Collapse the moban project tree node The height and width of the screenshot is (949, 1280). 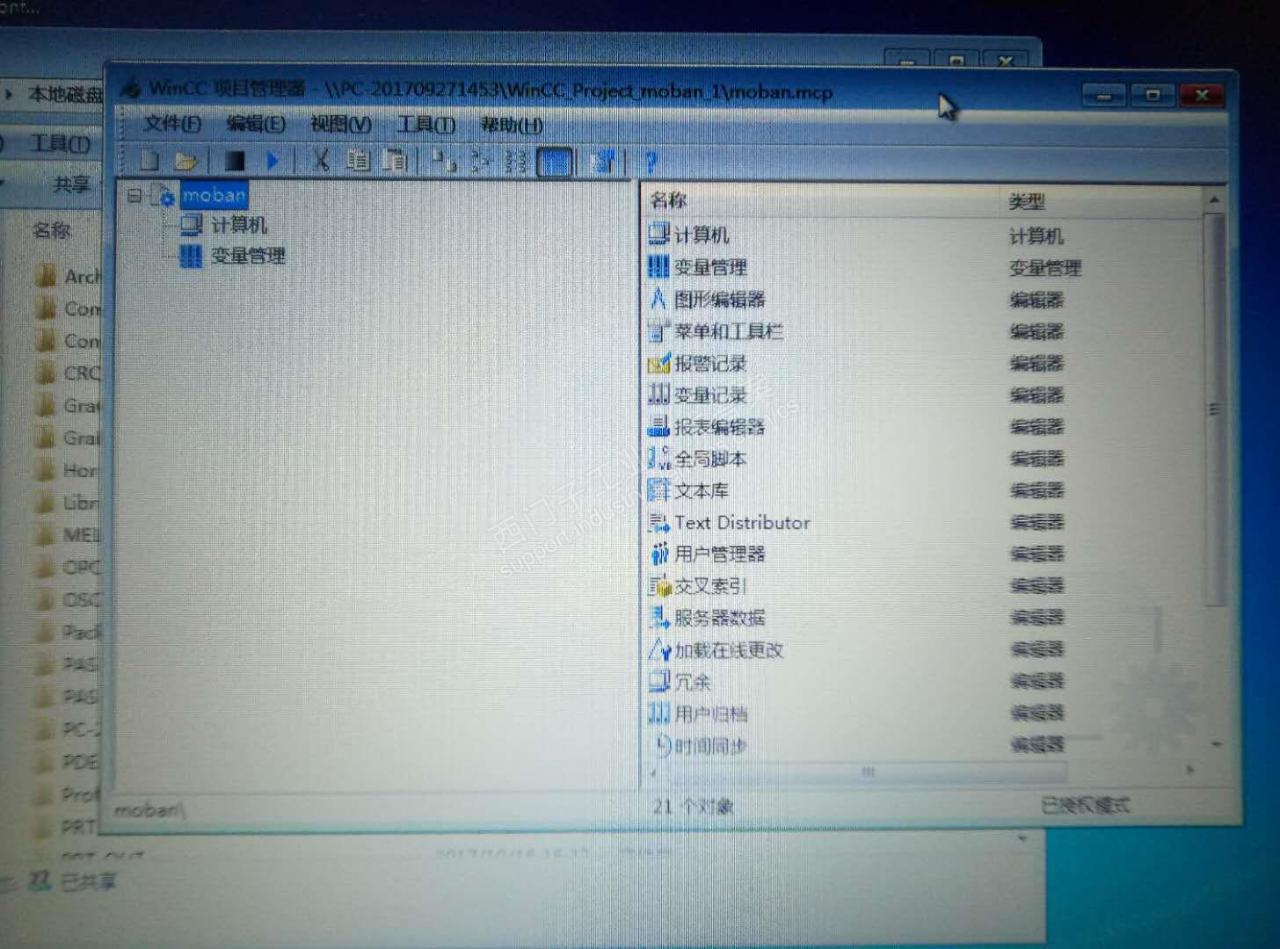pos(134,197)
